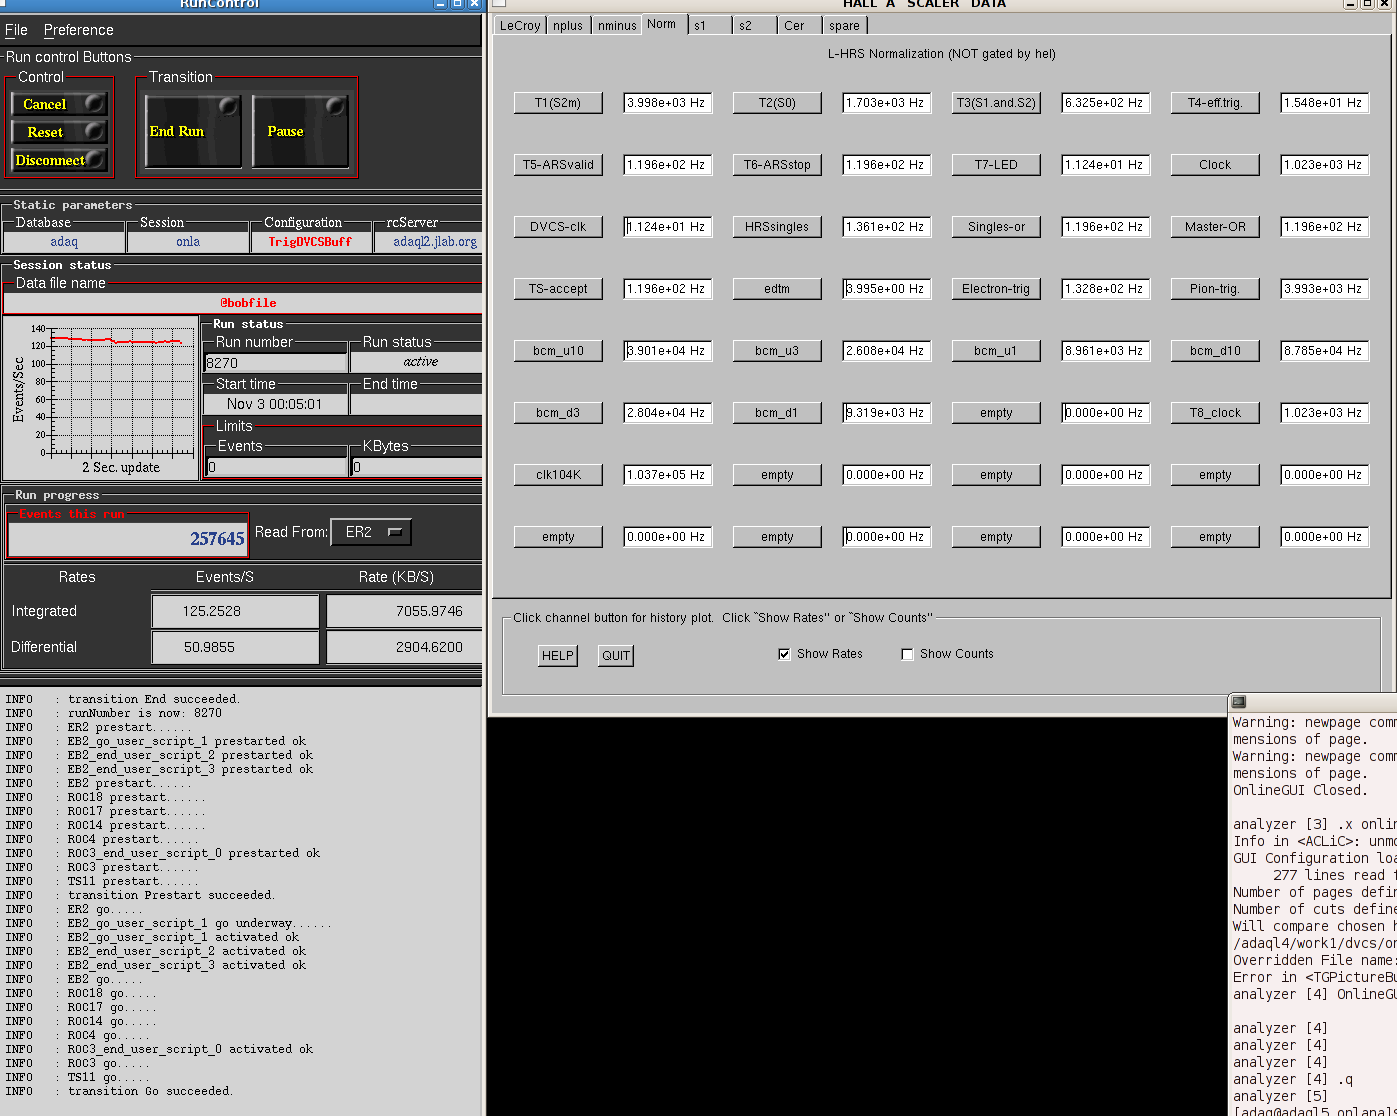Click the KBytes limit input field
Viewport: 1397px width, 1116px height.
(x=416, y=467)
